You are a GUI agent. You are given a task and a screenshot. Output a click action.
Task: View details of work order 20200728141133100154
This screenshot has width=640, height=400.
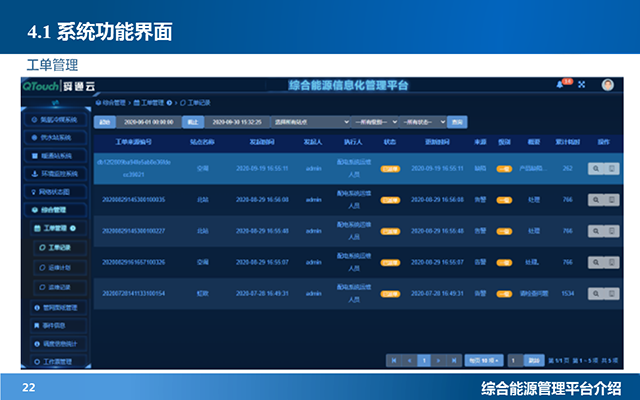[596, 294]
